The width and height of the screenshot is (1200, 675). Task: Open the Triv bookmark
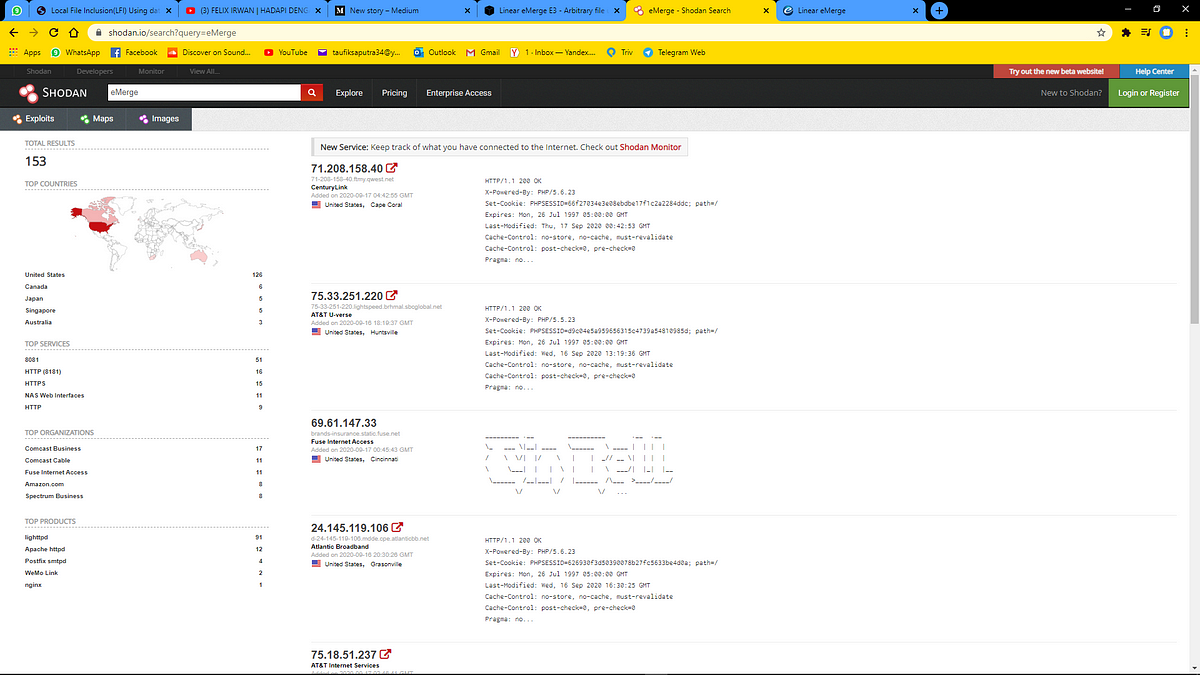click(620, 52)
